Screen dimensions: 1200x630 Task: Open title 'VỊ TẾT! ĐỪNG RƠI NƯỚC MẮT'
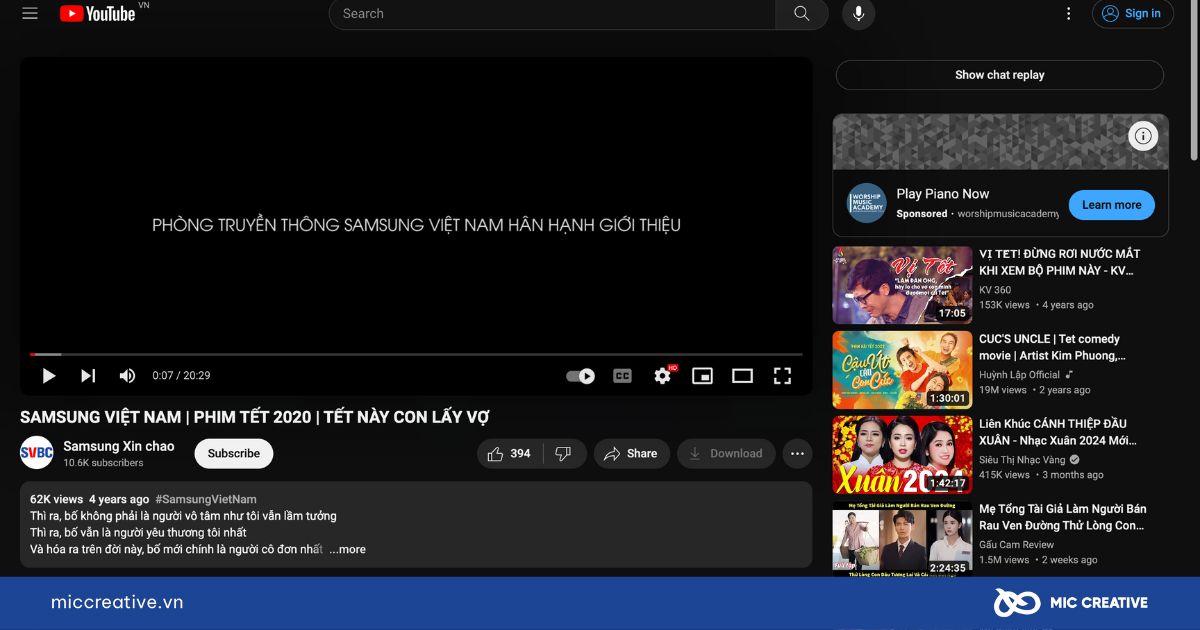coord(1060,262)
